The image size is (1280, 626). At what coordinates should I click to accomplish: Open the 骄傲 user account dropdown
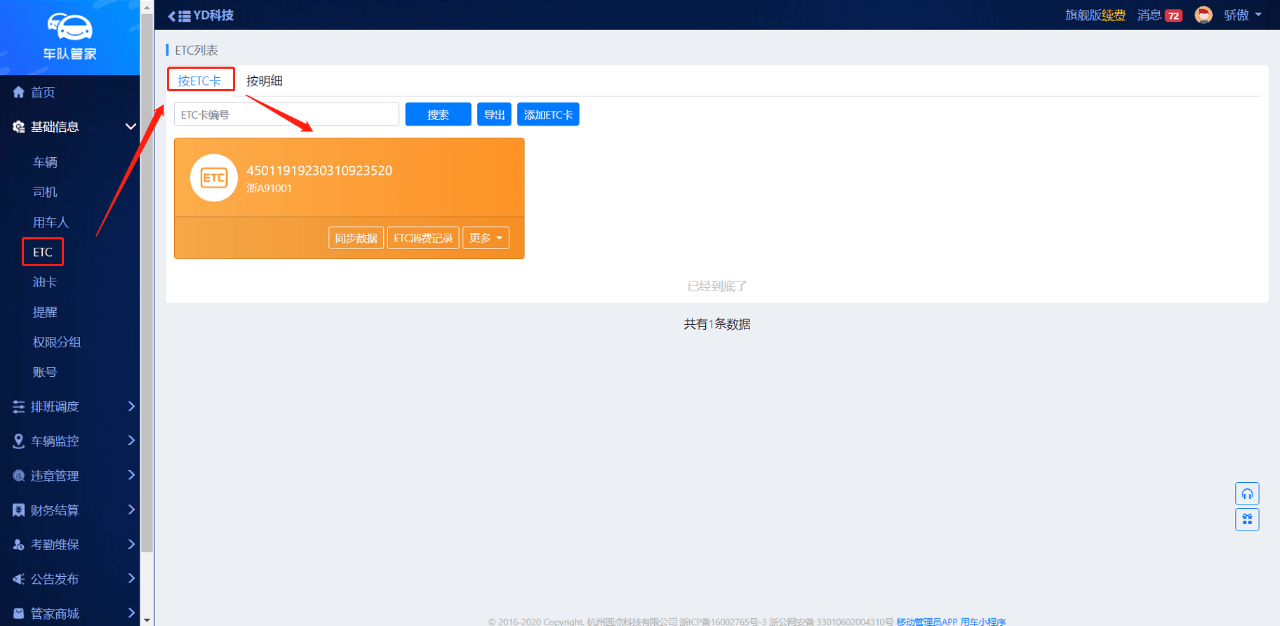pyautogui.click(x=1243, y=15)
